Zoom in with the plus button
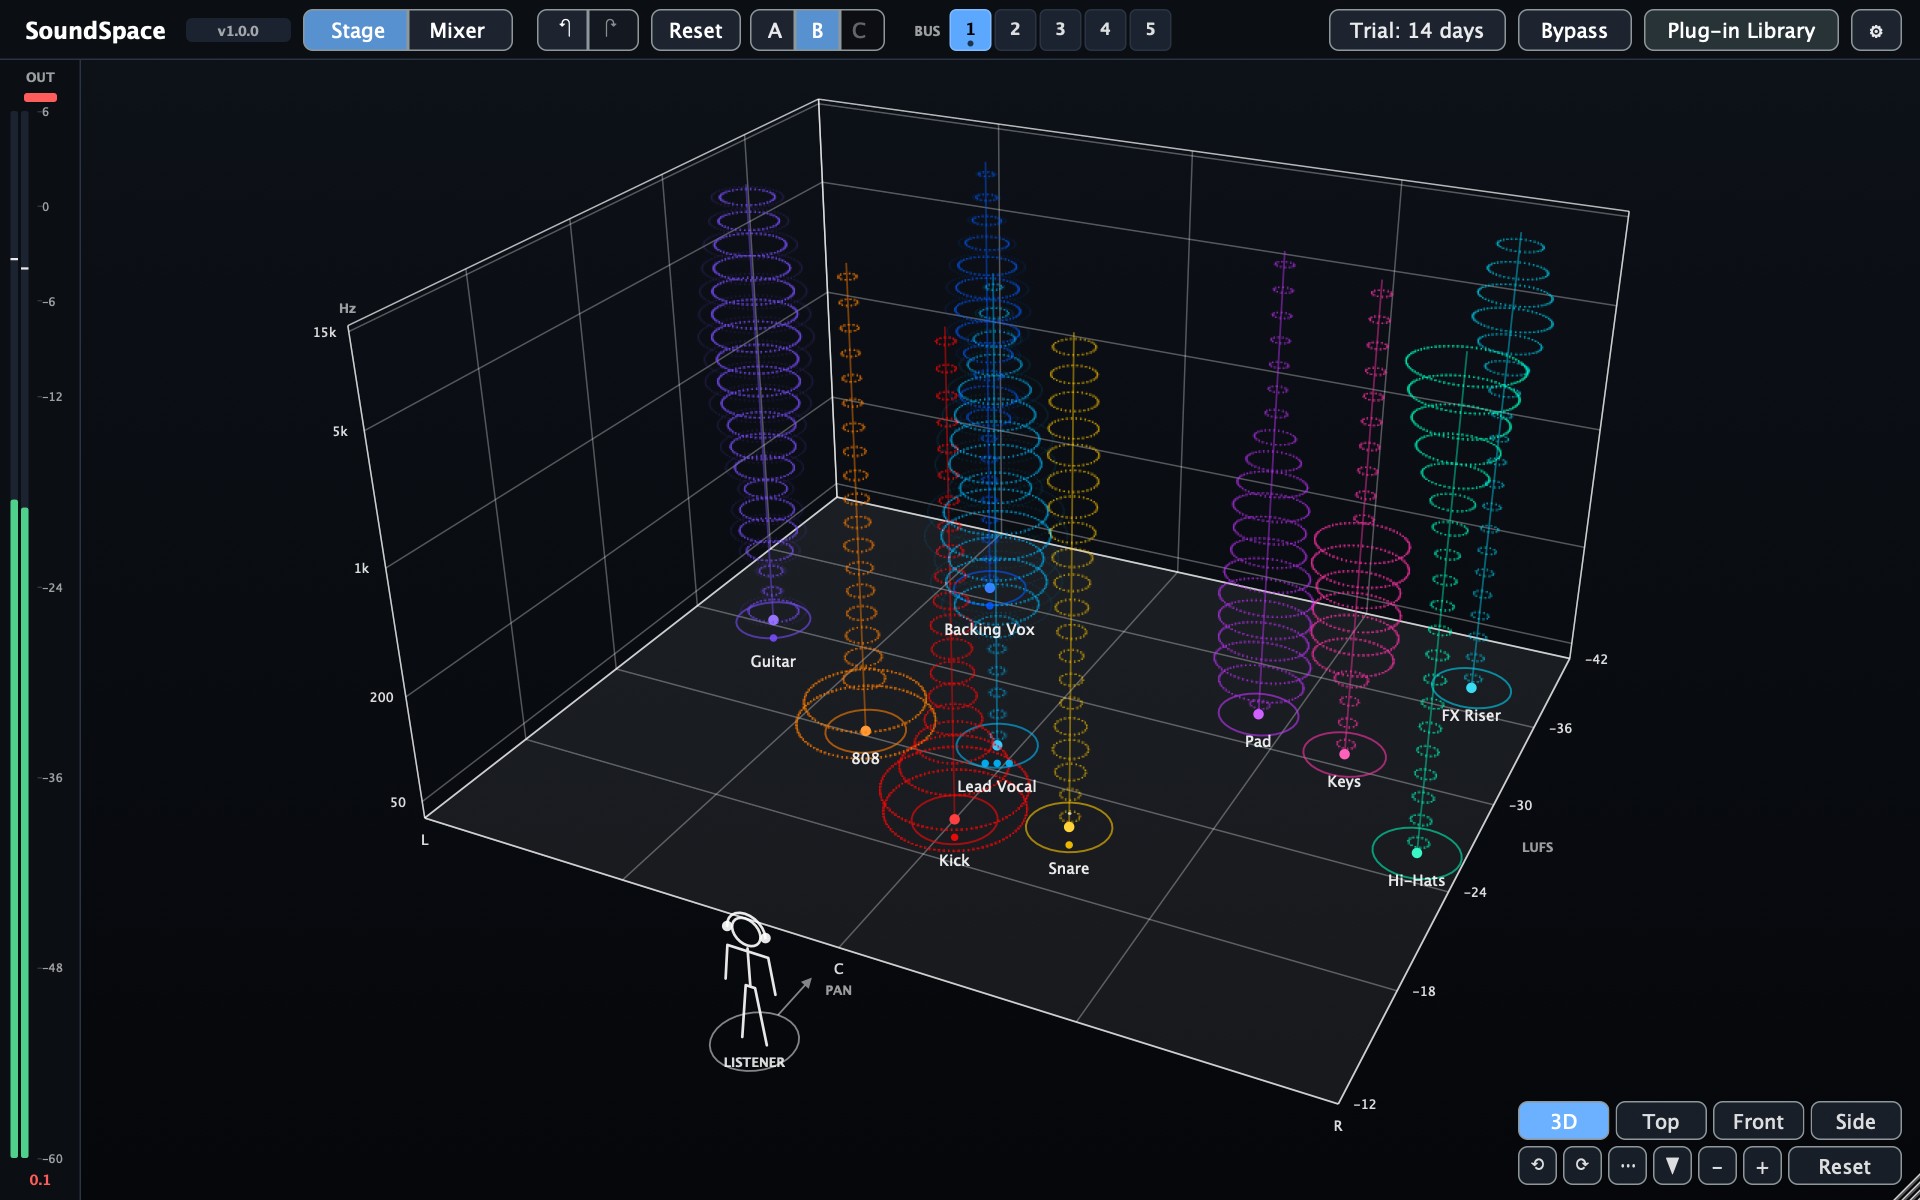This screenshot has height=1200, width=1920. 1762,1166
